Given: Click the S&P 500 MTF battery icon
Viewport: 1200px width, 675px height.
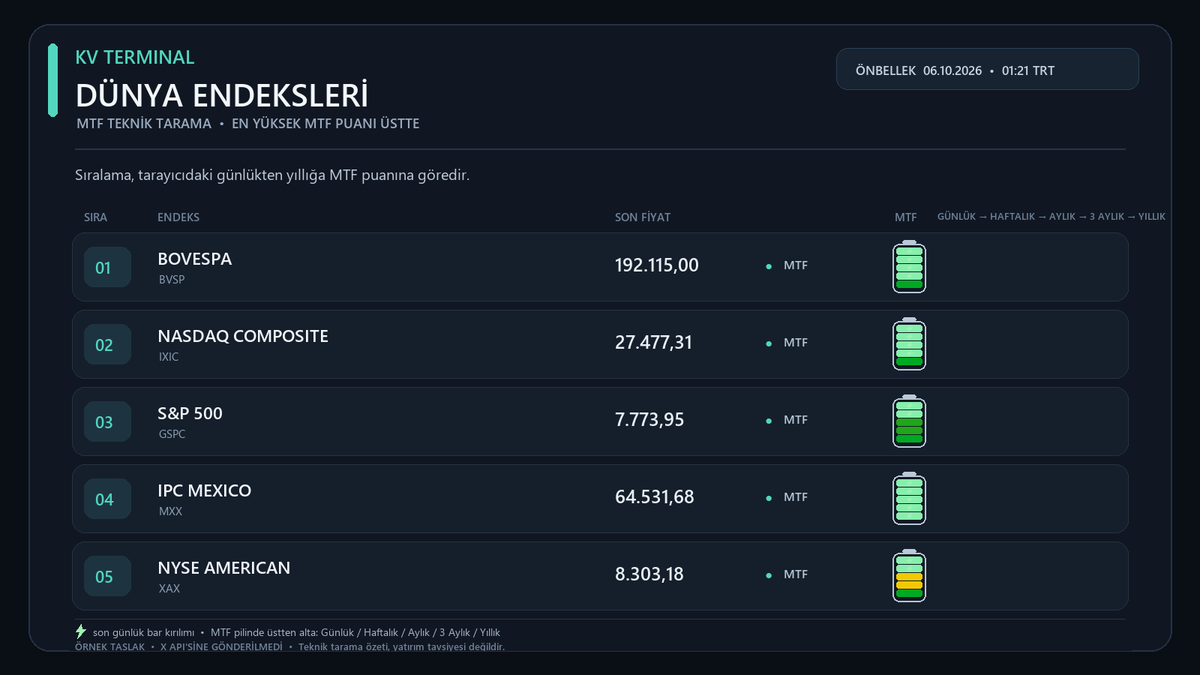Looking at the screenshot, I should [x=909, y=421].
